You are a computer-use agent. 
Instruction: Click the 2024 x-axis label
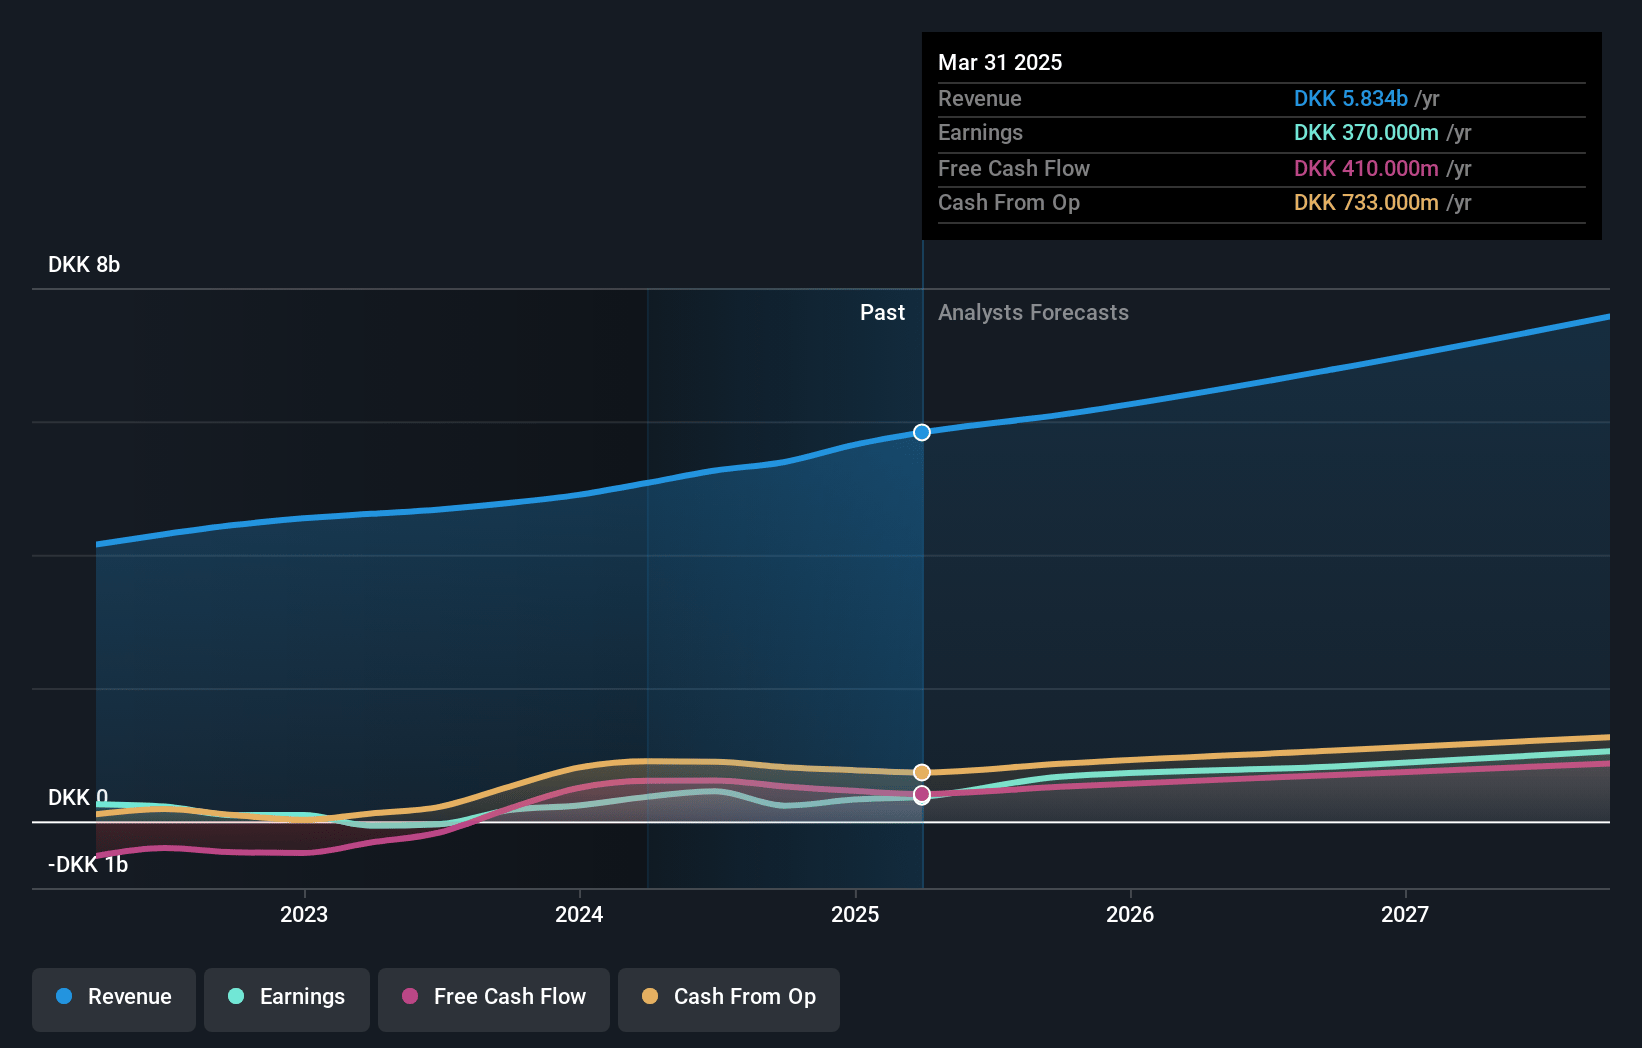[x=579, y=914]
